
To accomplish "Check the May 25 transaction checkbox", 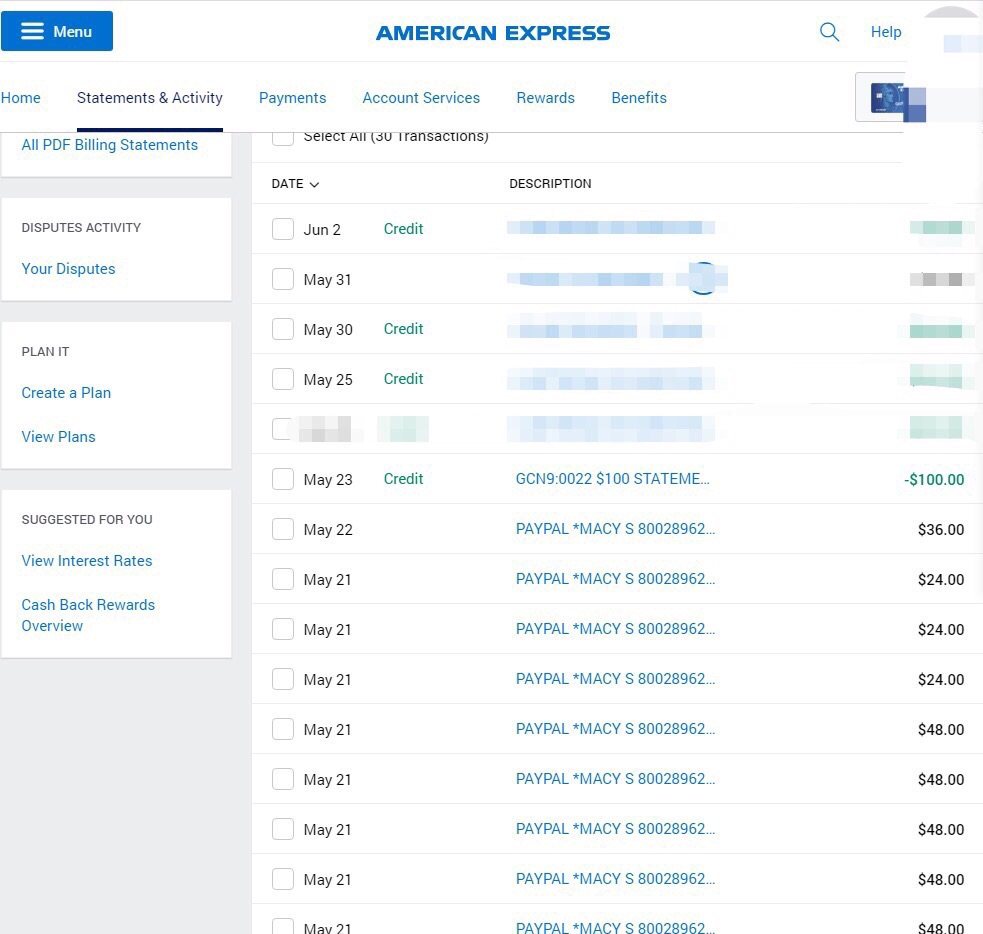I will coord(283,379).
